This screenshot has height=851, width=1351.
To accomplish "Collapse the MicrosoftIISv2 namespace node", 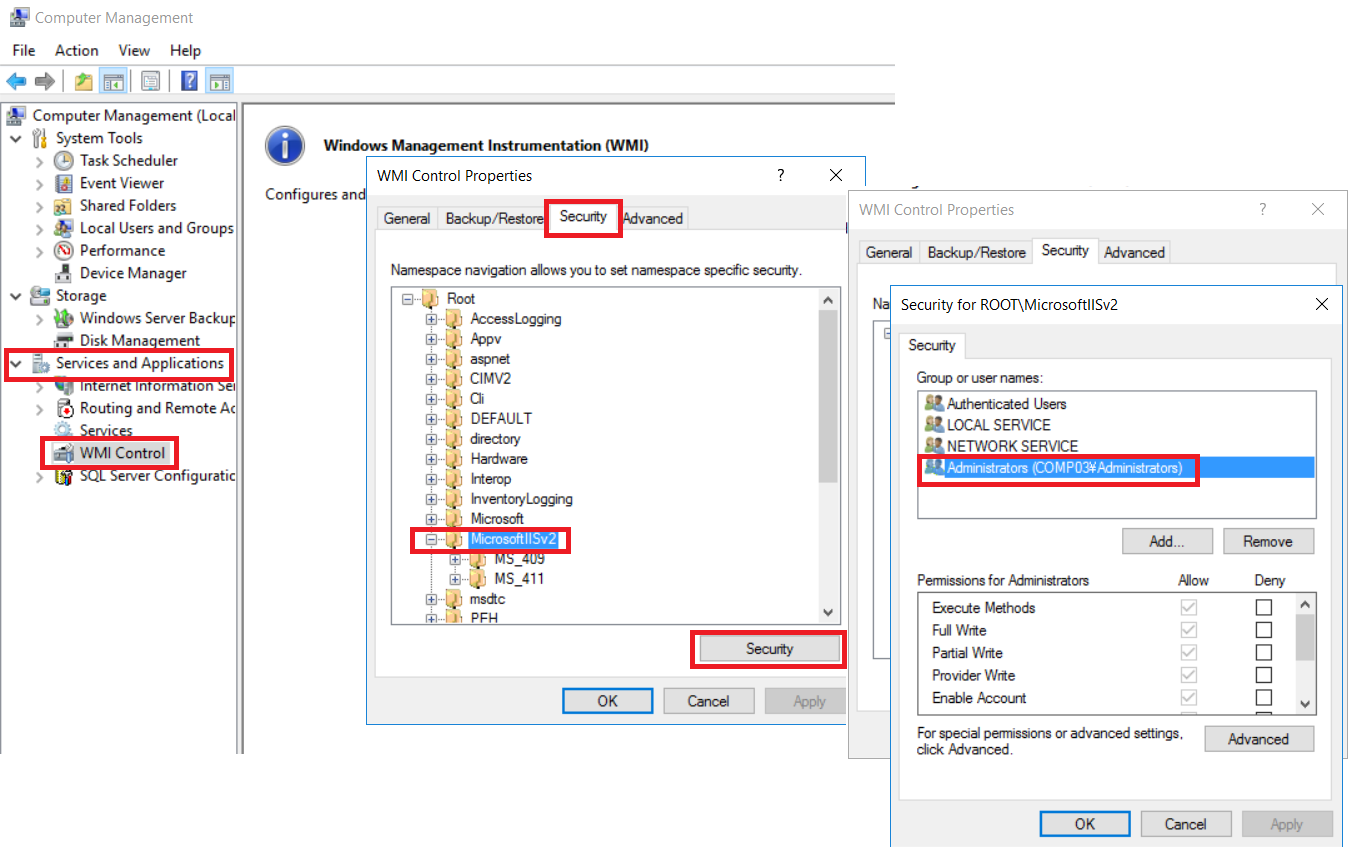I will tap(430, 539).
